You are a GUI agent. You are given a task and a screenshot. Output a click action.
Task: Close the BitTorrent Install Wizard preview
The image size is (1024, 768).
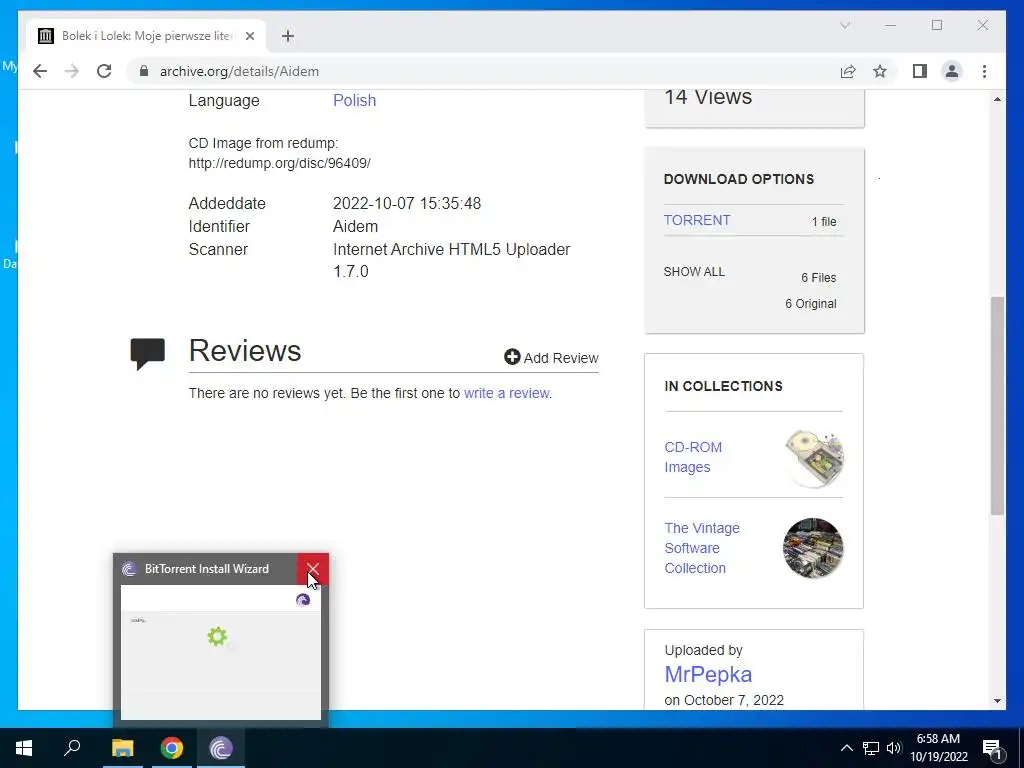[x=313, y=569]
